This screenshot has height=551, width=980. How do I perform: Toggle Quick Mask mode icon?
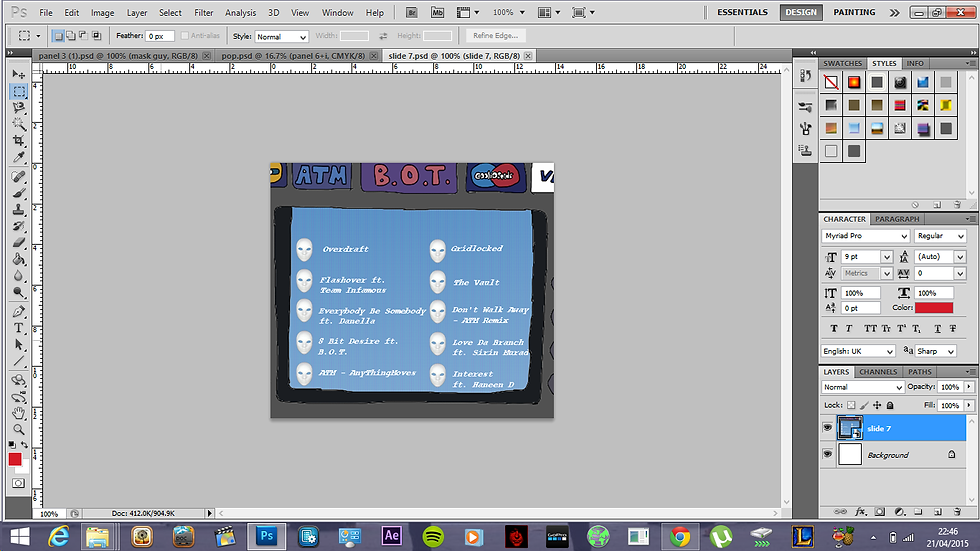coord(19,483)
